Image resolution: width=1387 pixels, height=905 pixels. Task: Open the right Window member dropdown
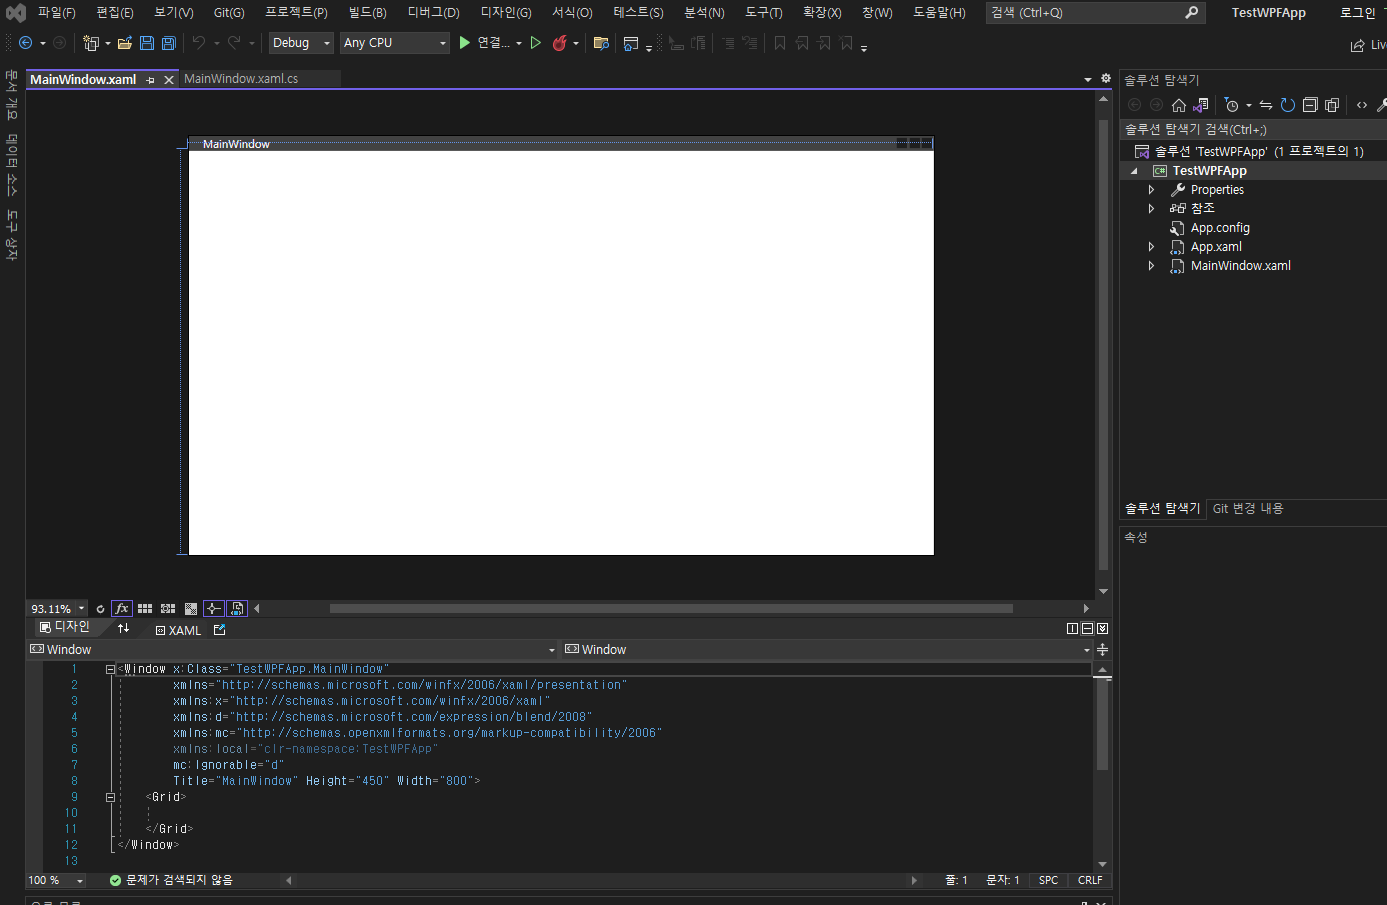[828, 649]
